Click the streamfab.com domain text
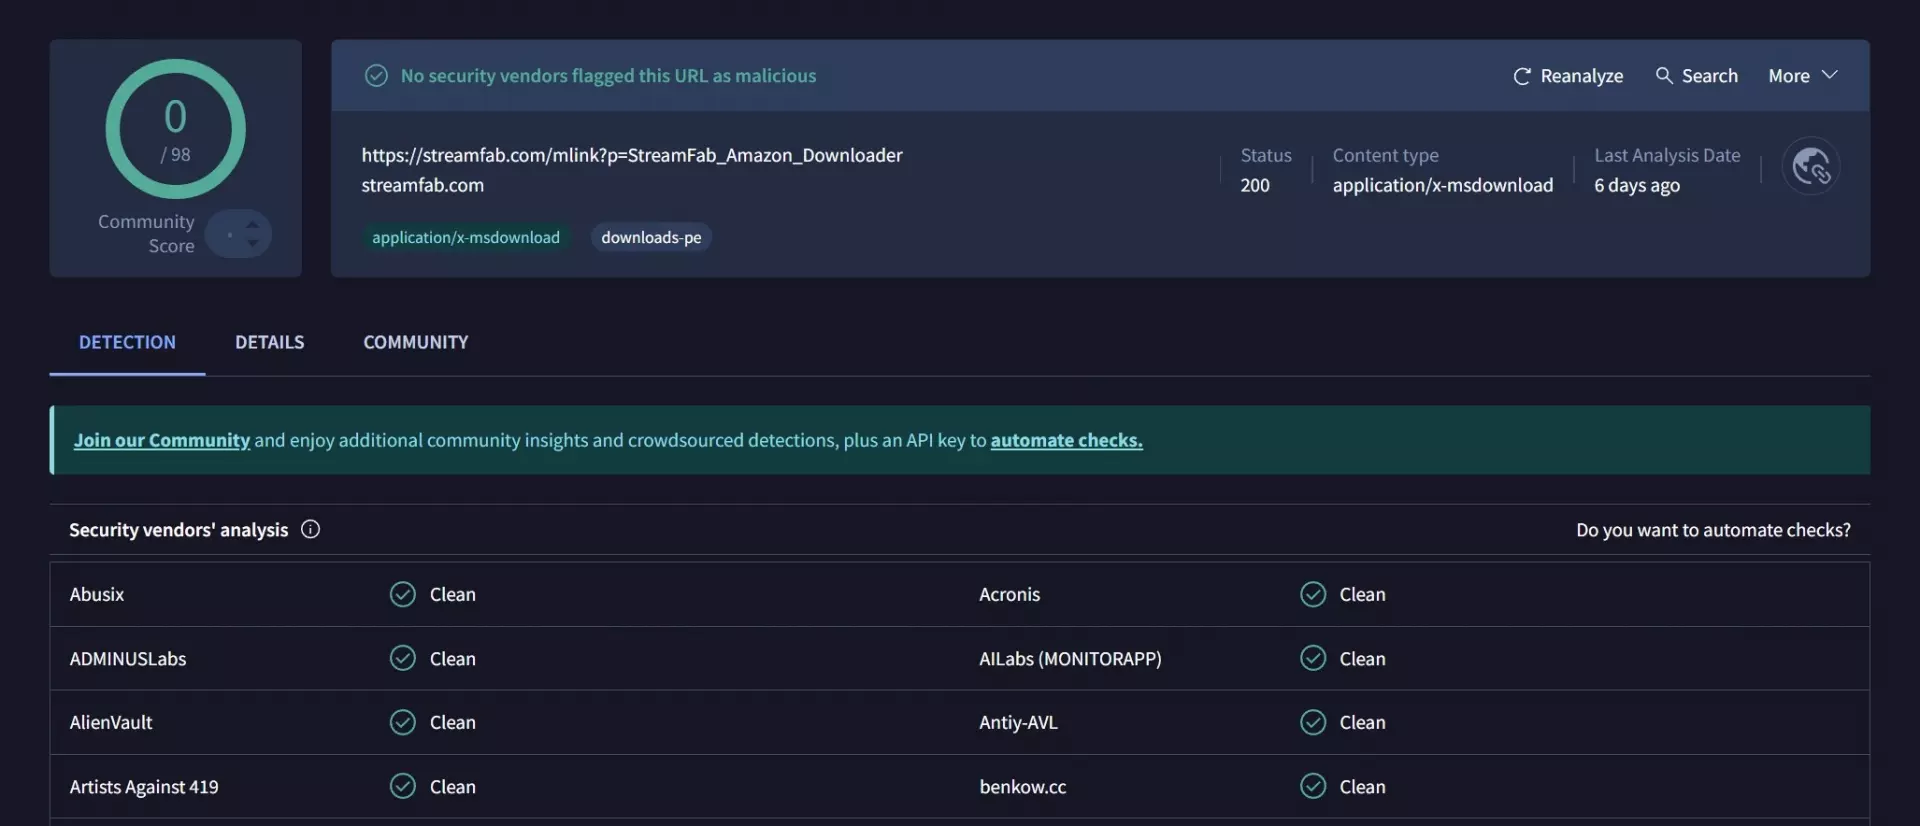1920x826 pixels. pyautogui.click(x=422, y=185)
